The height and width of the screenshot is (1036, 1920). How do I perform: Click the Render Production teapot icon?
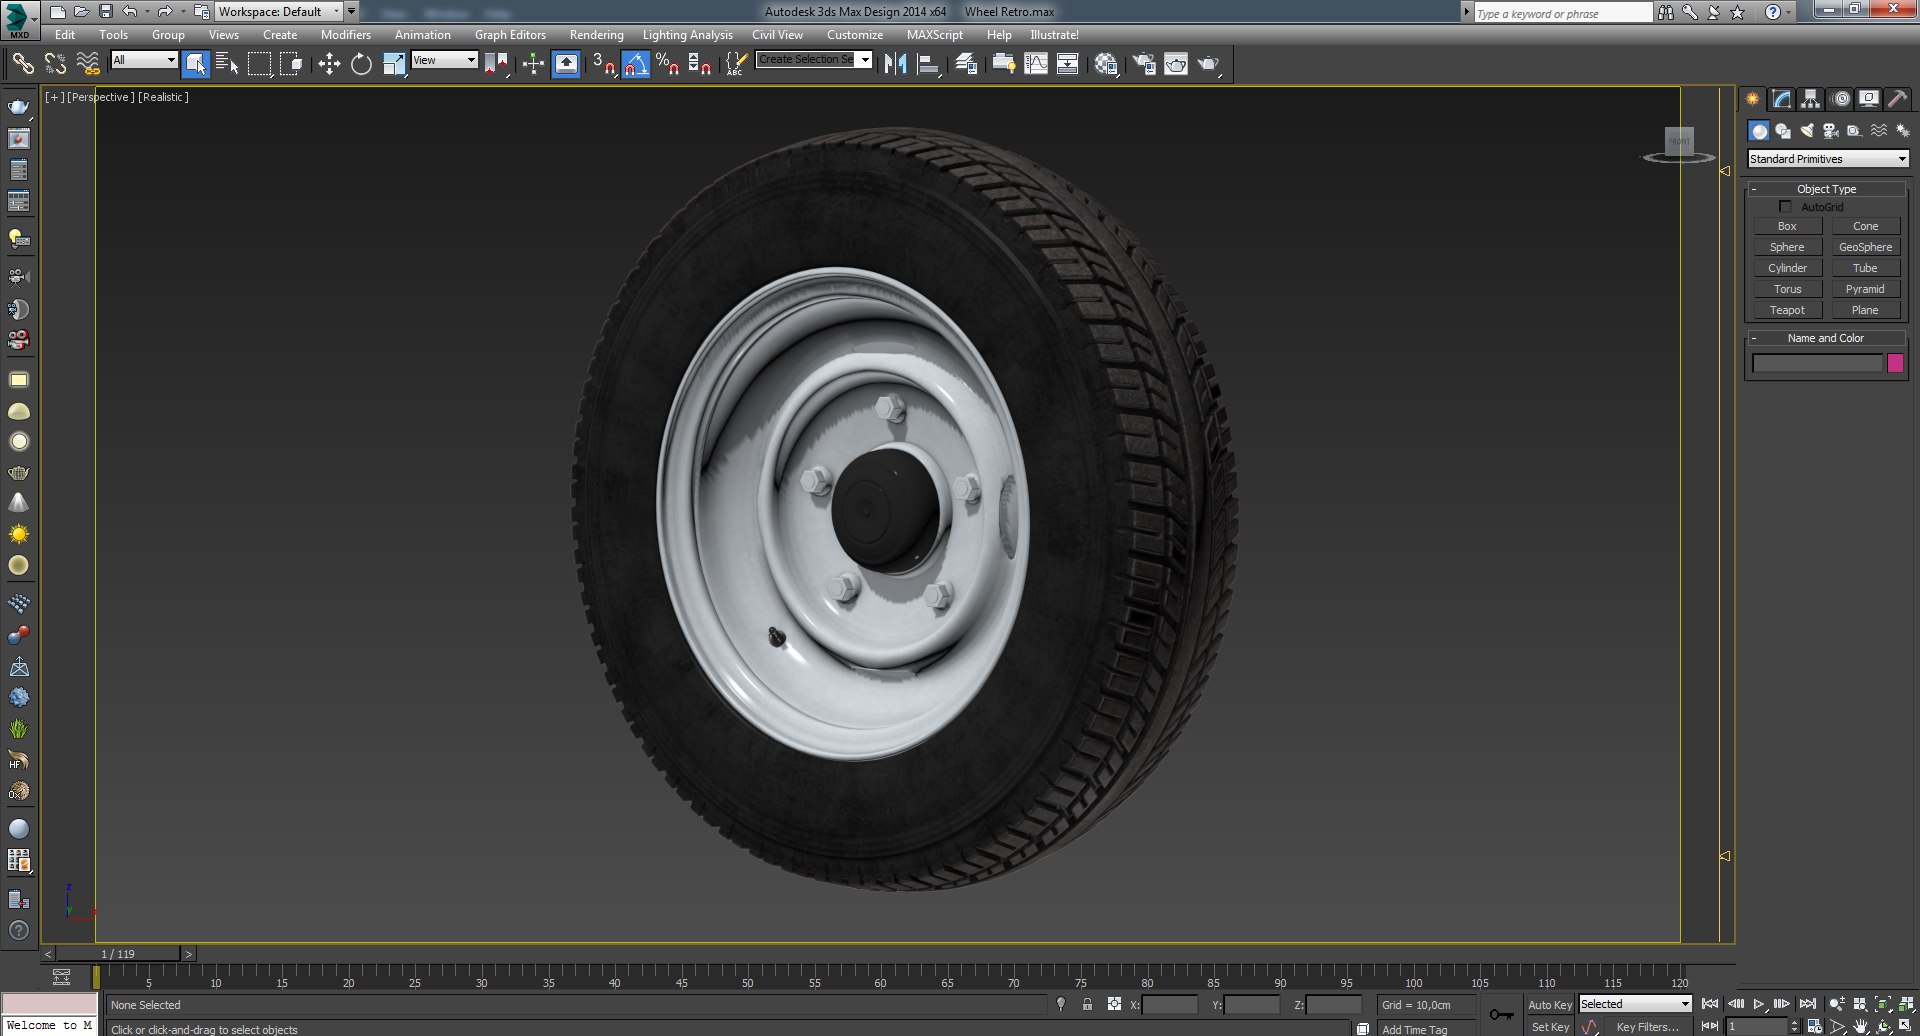(x=1209, y=64)
